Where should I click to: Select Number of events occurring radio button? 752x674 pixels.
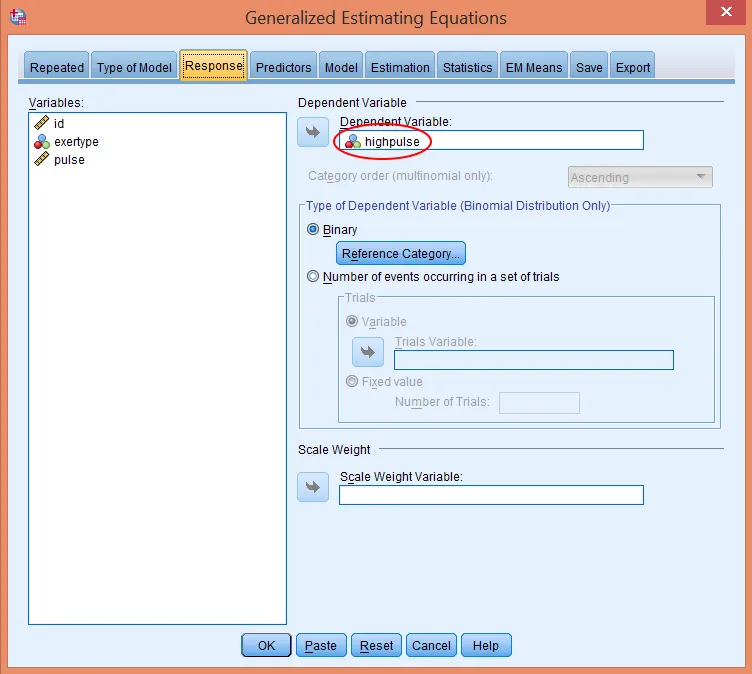pos(314,277)
